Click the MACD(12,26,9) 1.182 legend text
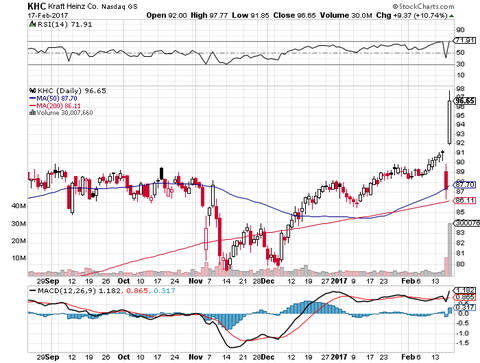The width and height of the screenshot is (480, 363). click(x=79, y=291)
